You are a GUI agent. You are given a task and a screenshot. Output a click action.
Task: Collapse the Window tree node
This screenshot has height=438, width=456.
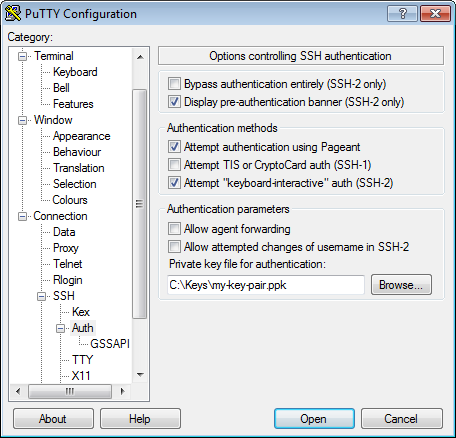[22, 120]
